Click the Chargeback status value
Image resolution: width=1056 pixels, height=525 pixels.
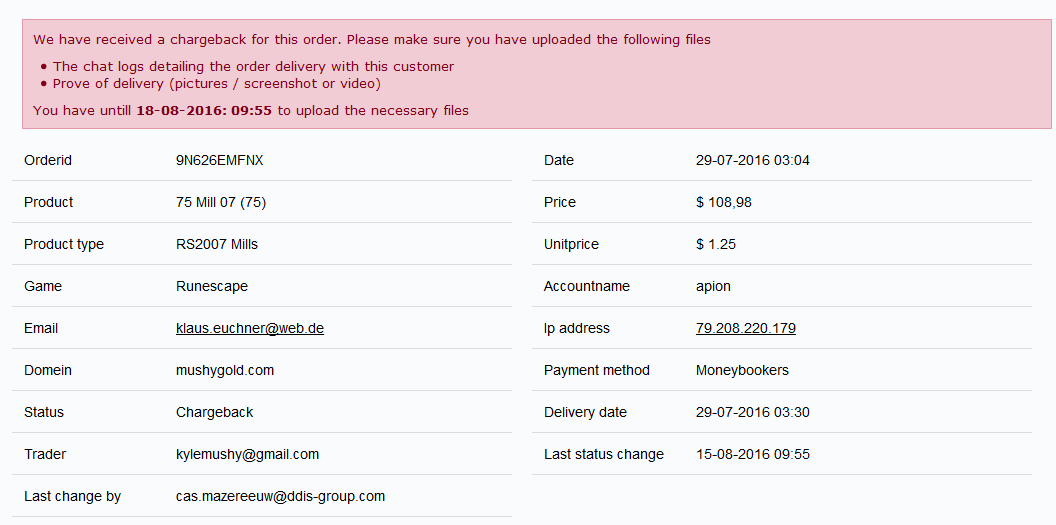214,412
